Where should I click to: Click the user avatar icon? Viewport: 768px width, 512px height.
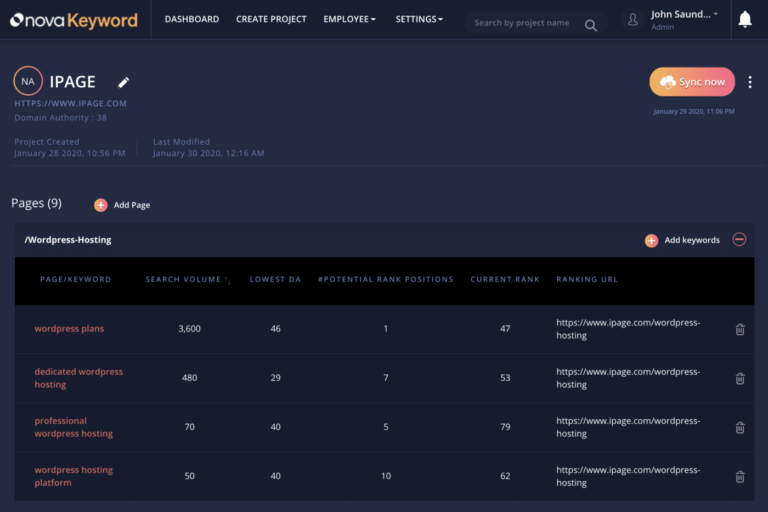pyautogui.click(x=632, y=20)
